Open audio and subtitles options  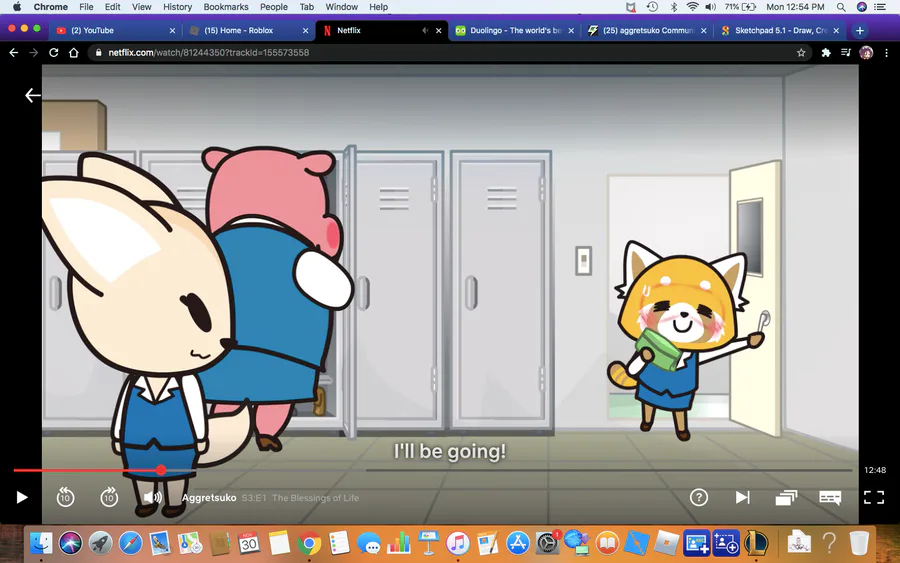pyautogui.click(x=830, y=497)
